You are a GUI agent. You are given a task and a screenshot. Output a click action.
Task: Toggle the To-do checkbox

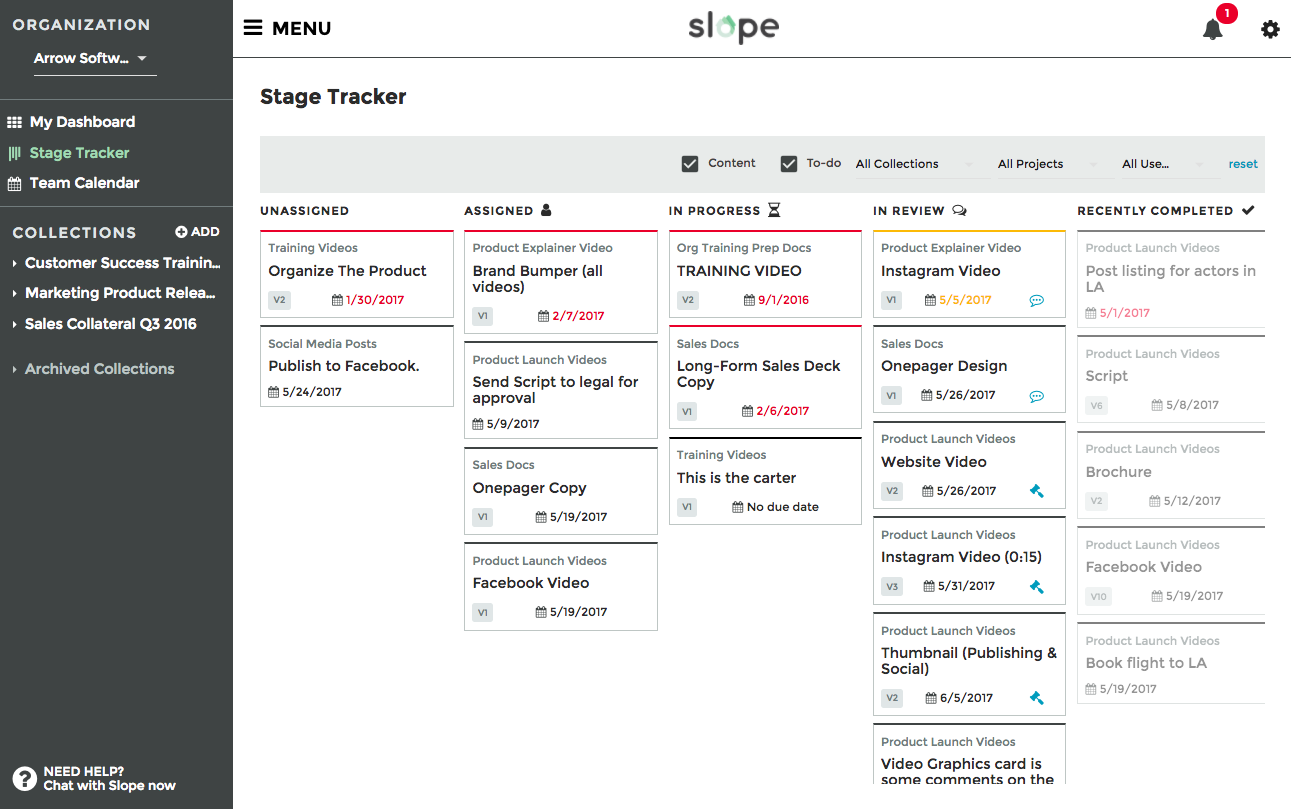[789, 164]
